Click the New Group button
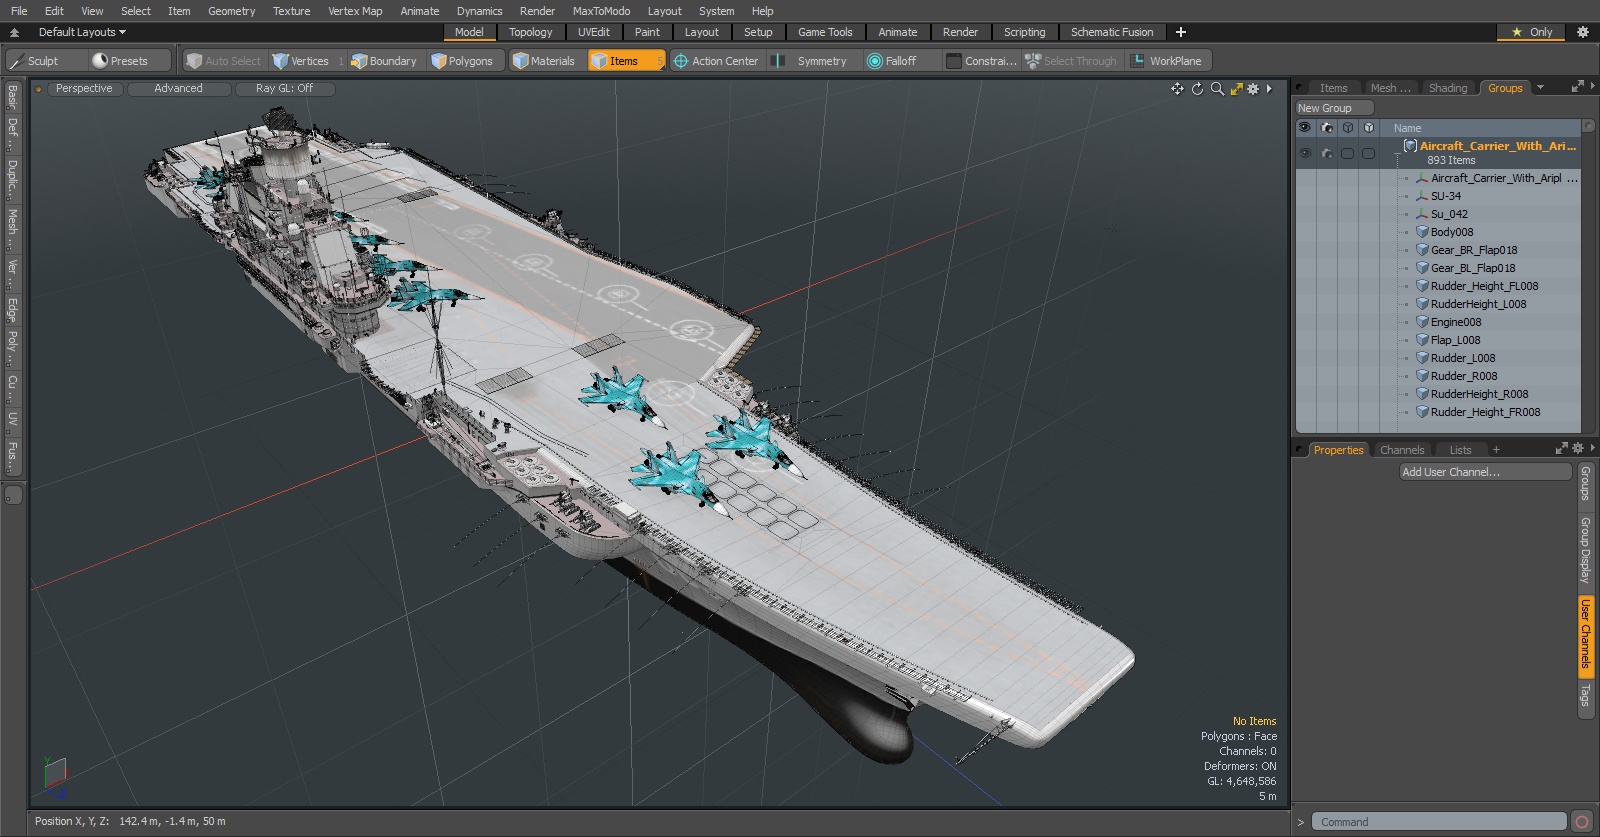The image size is (1600, 837). coord(1334,108)
